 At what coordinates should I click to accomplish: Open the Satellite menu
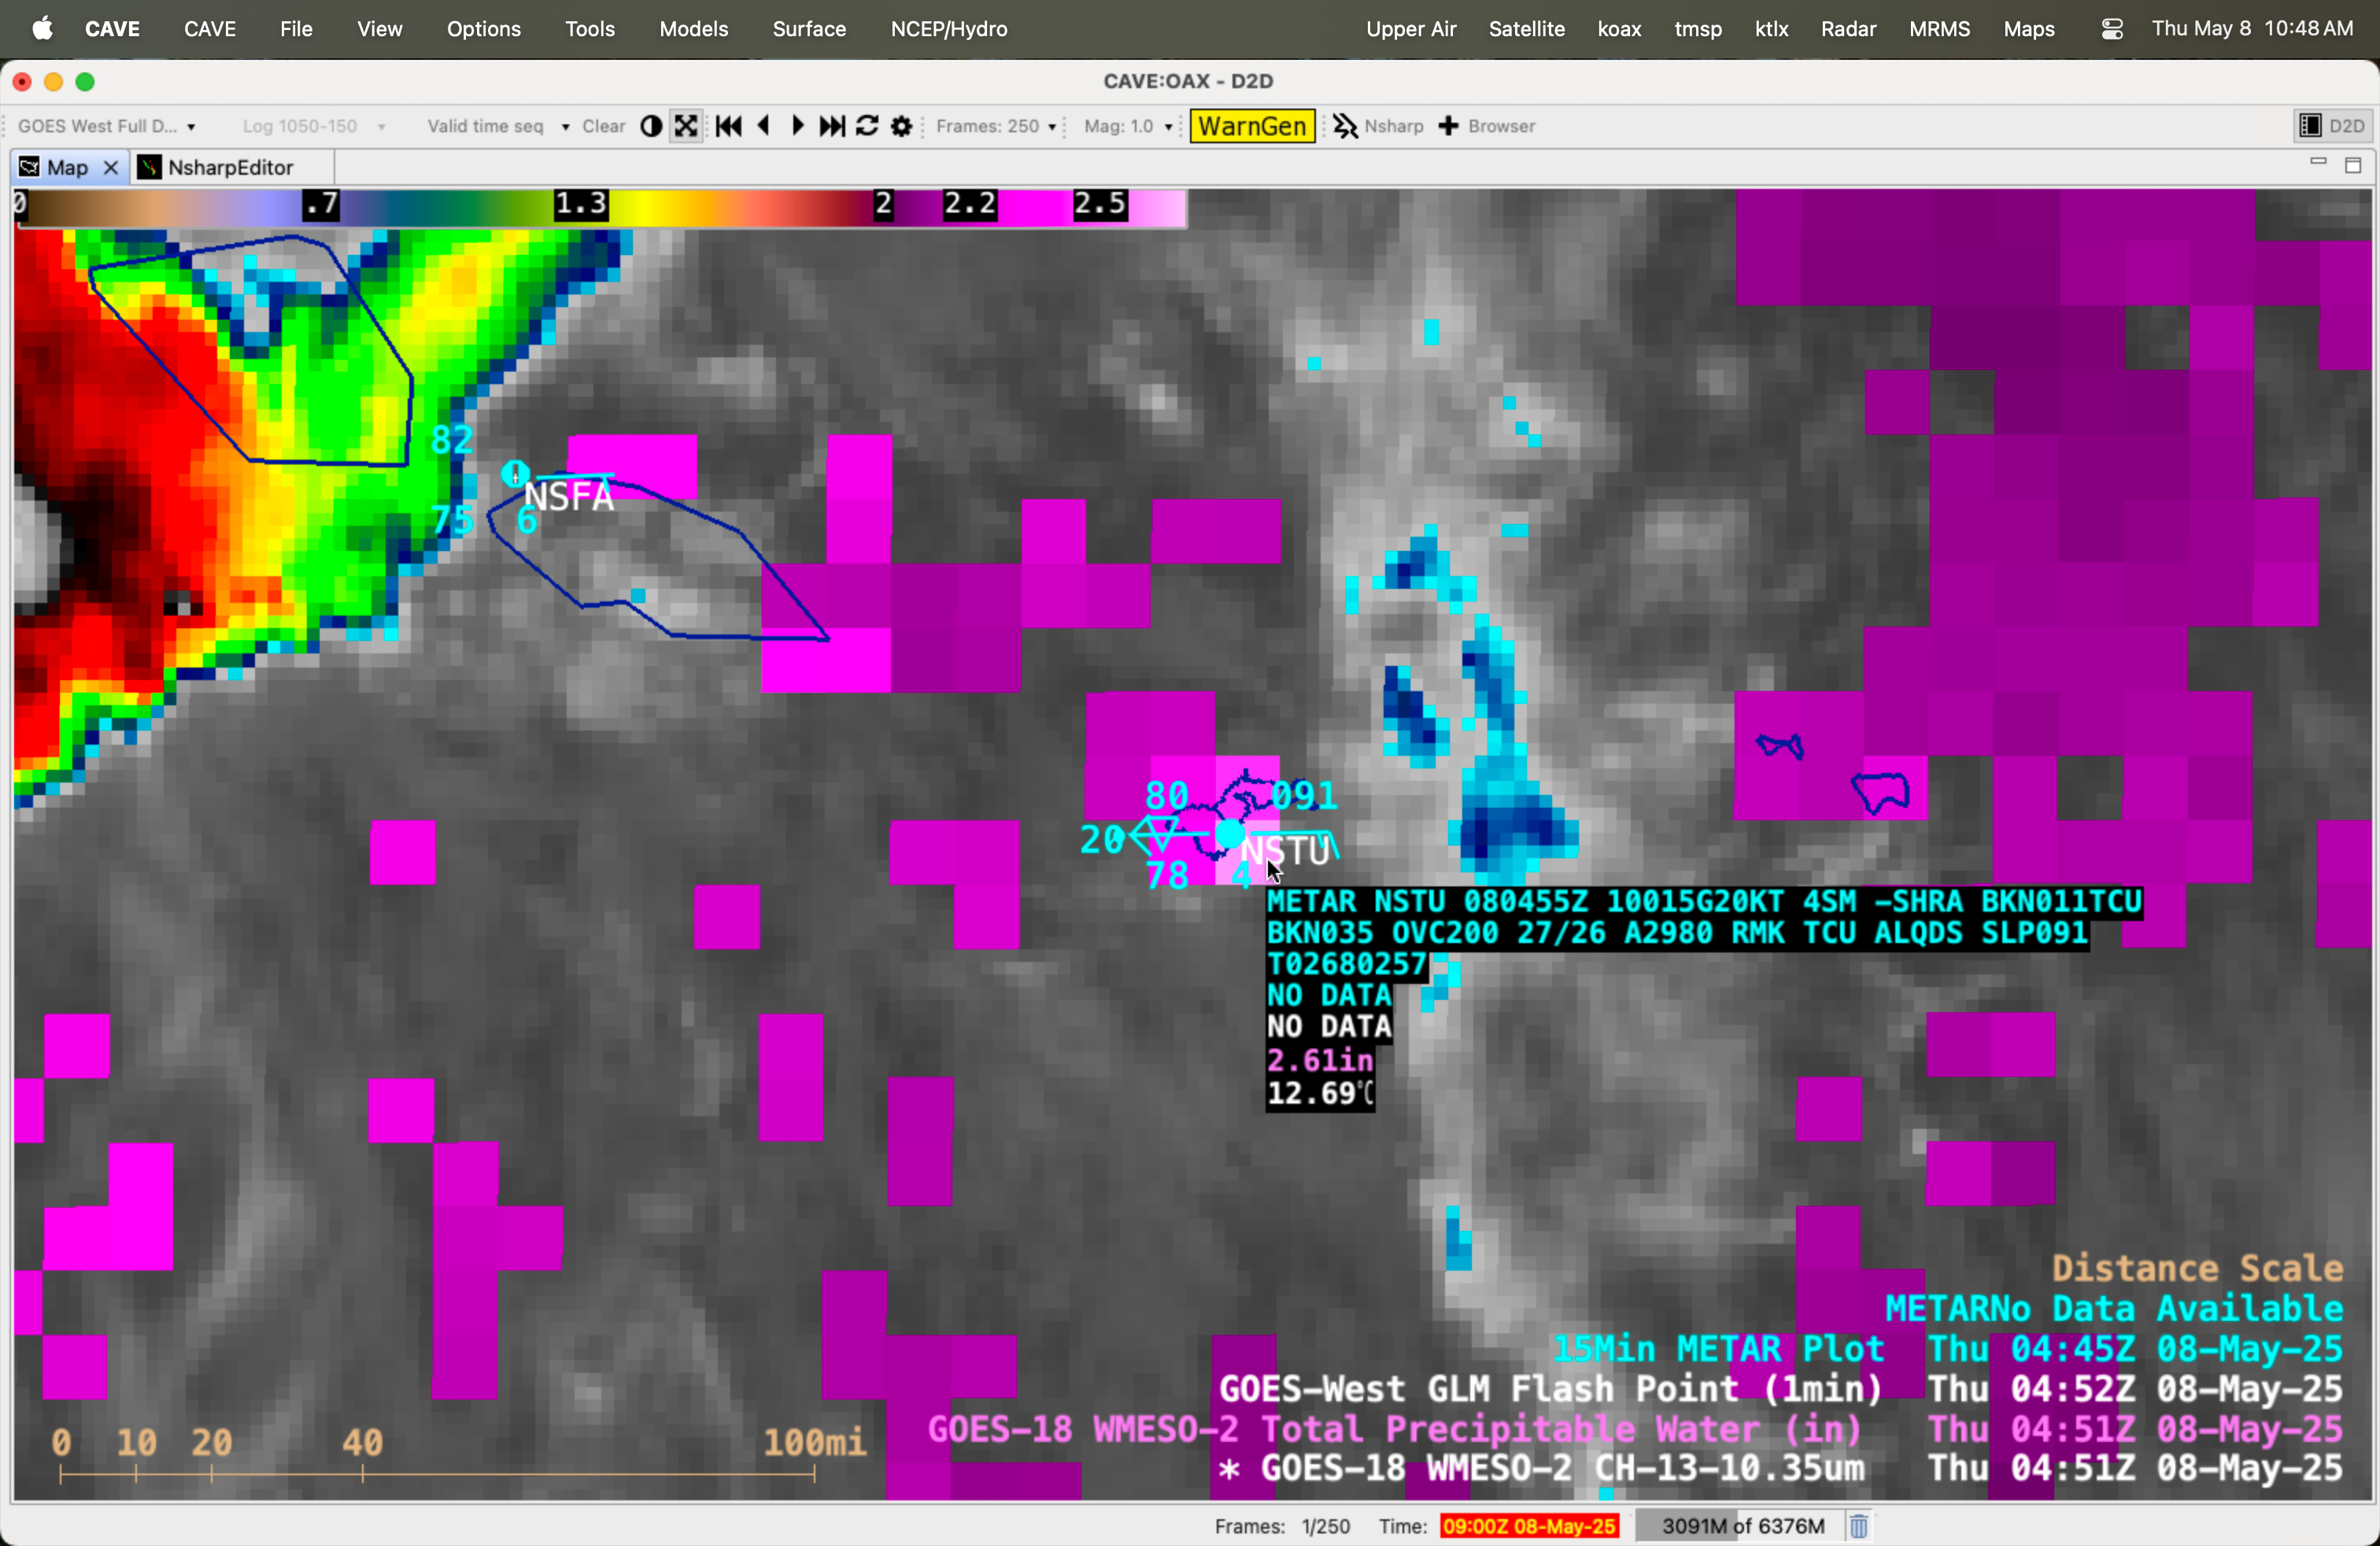click(1527, 29)
